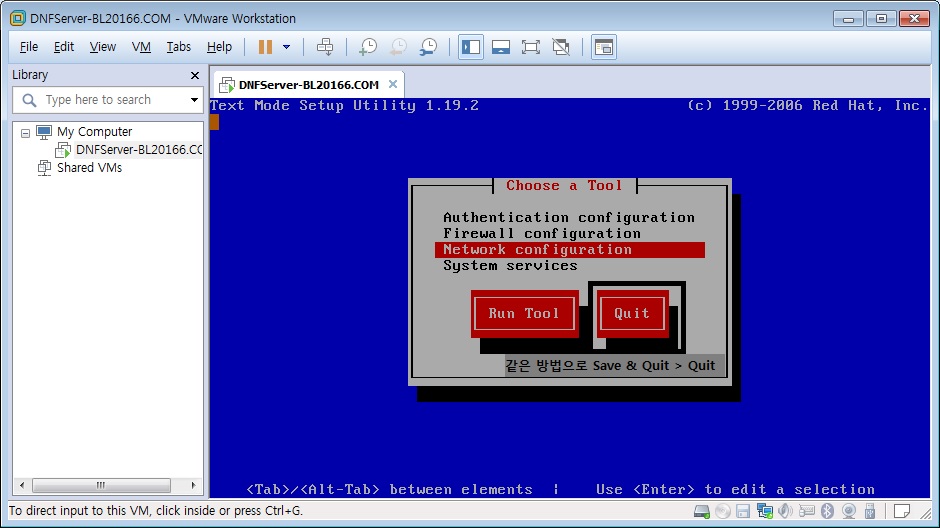The height and width of the screenshot is (528, 940).
Task: Revert to the previous snapshot icon
Action: coord(398,47)
